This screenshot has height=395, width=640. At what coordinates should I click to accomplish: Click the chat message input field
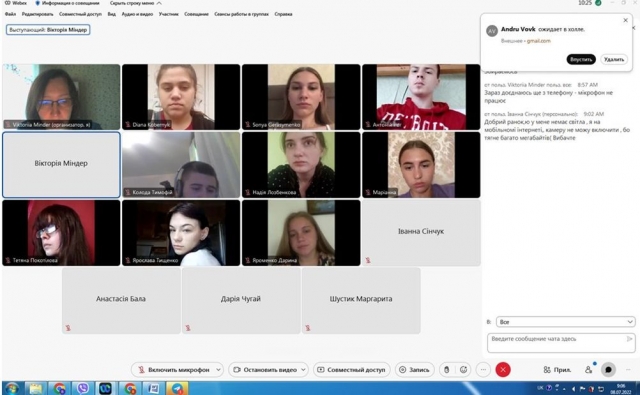(x=561, y=343)
